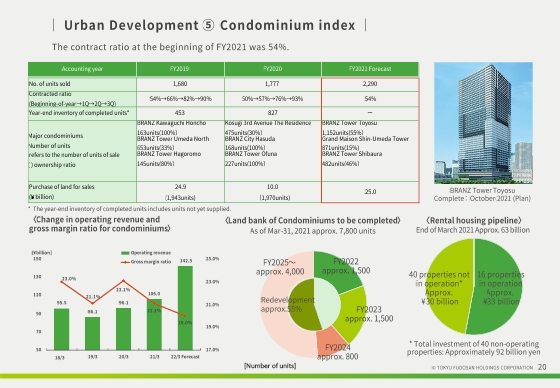Click the '(1,970units)' cell
The width and height of the screenshot is (560, 388).
click(x=275, y=198)
